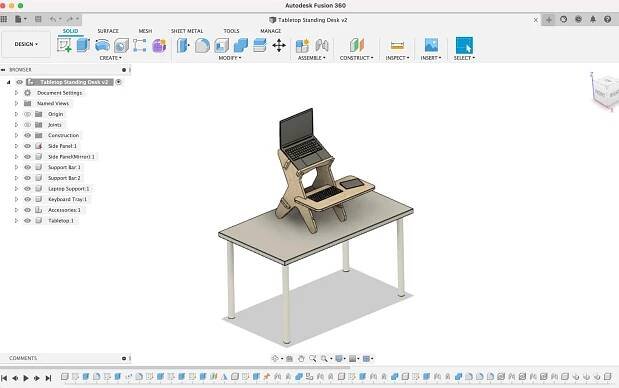Hide the Laptop Support:1 component
This screenshot has height=388, width=619.
(27, 189)
